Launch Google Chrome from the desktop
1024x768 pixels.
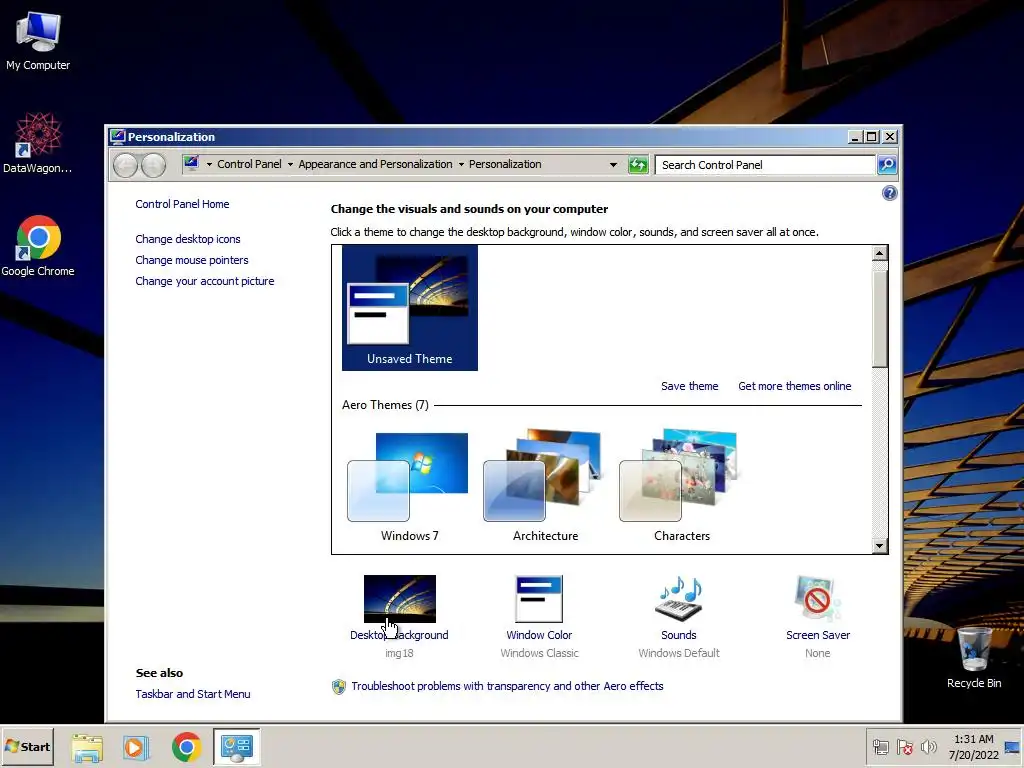point(38,246)
